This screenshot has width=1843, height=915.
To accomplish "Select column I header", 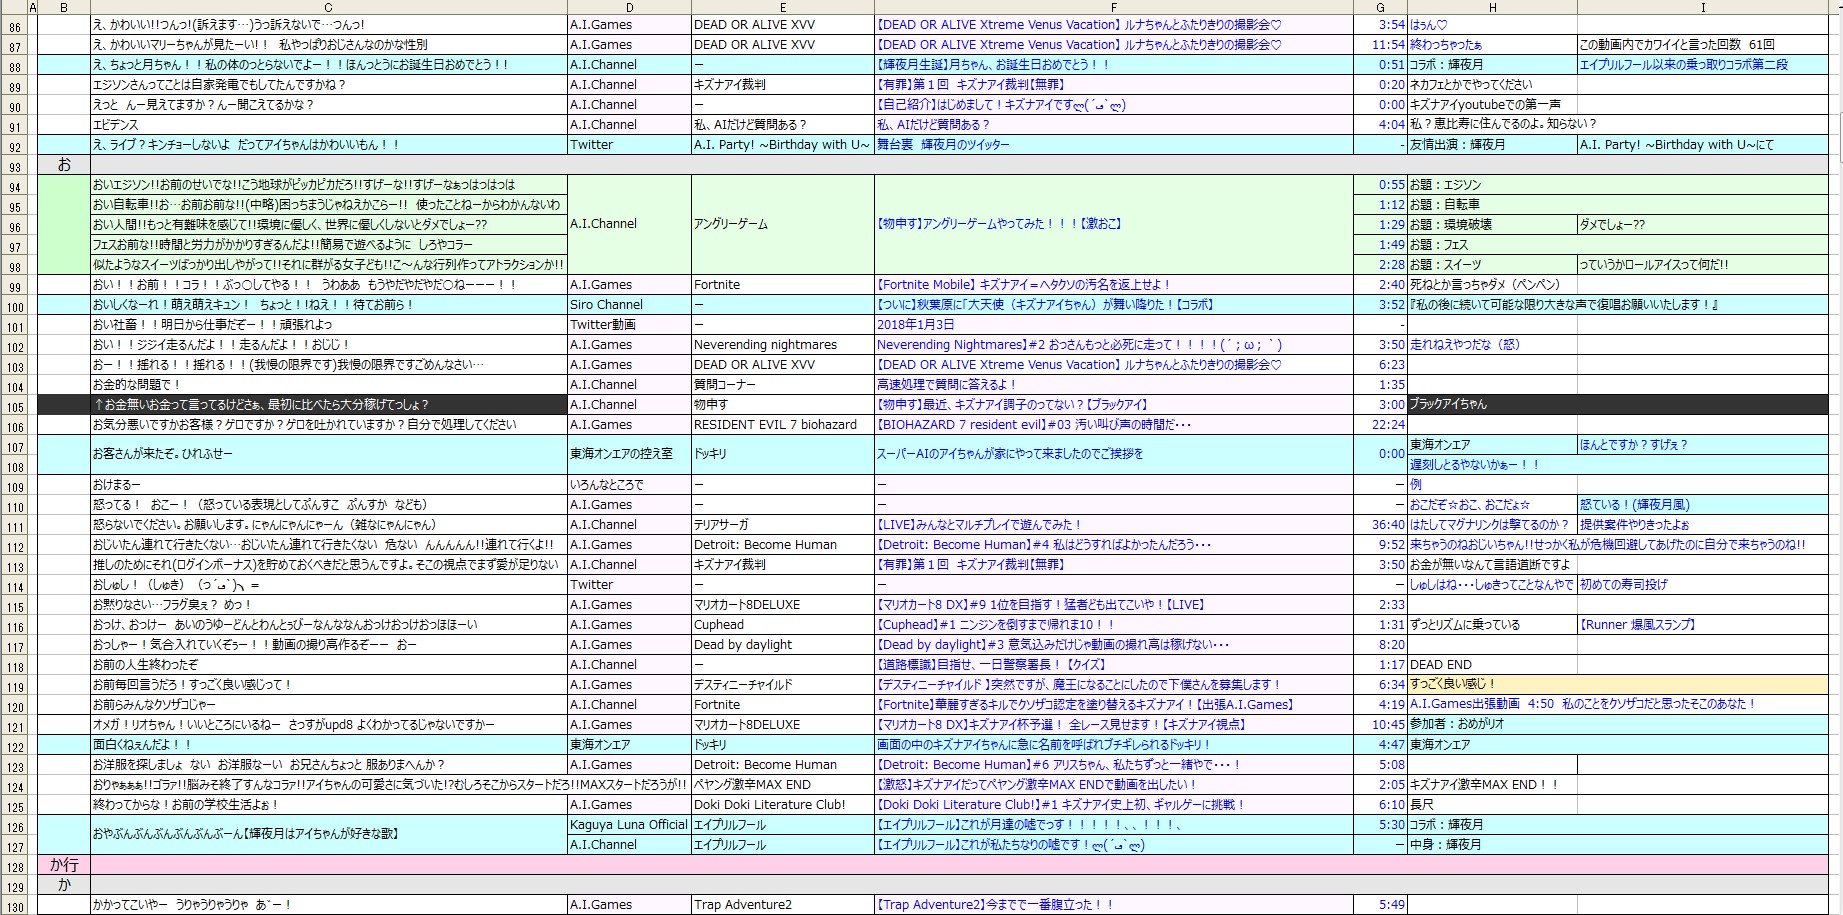I will point(1703,8).
